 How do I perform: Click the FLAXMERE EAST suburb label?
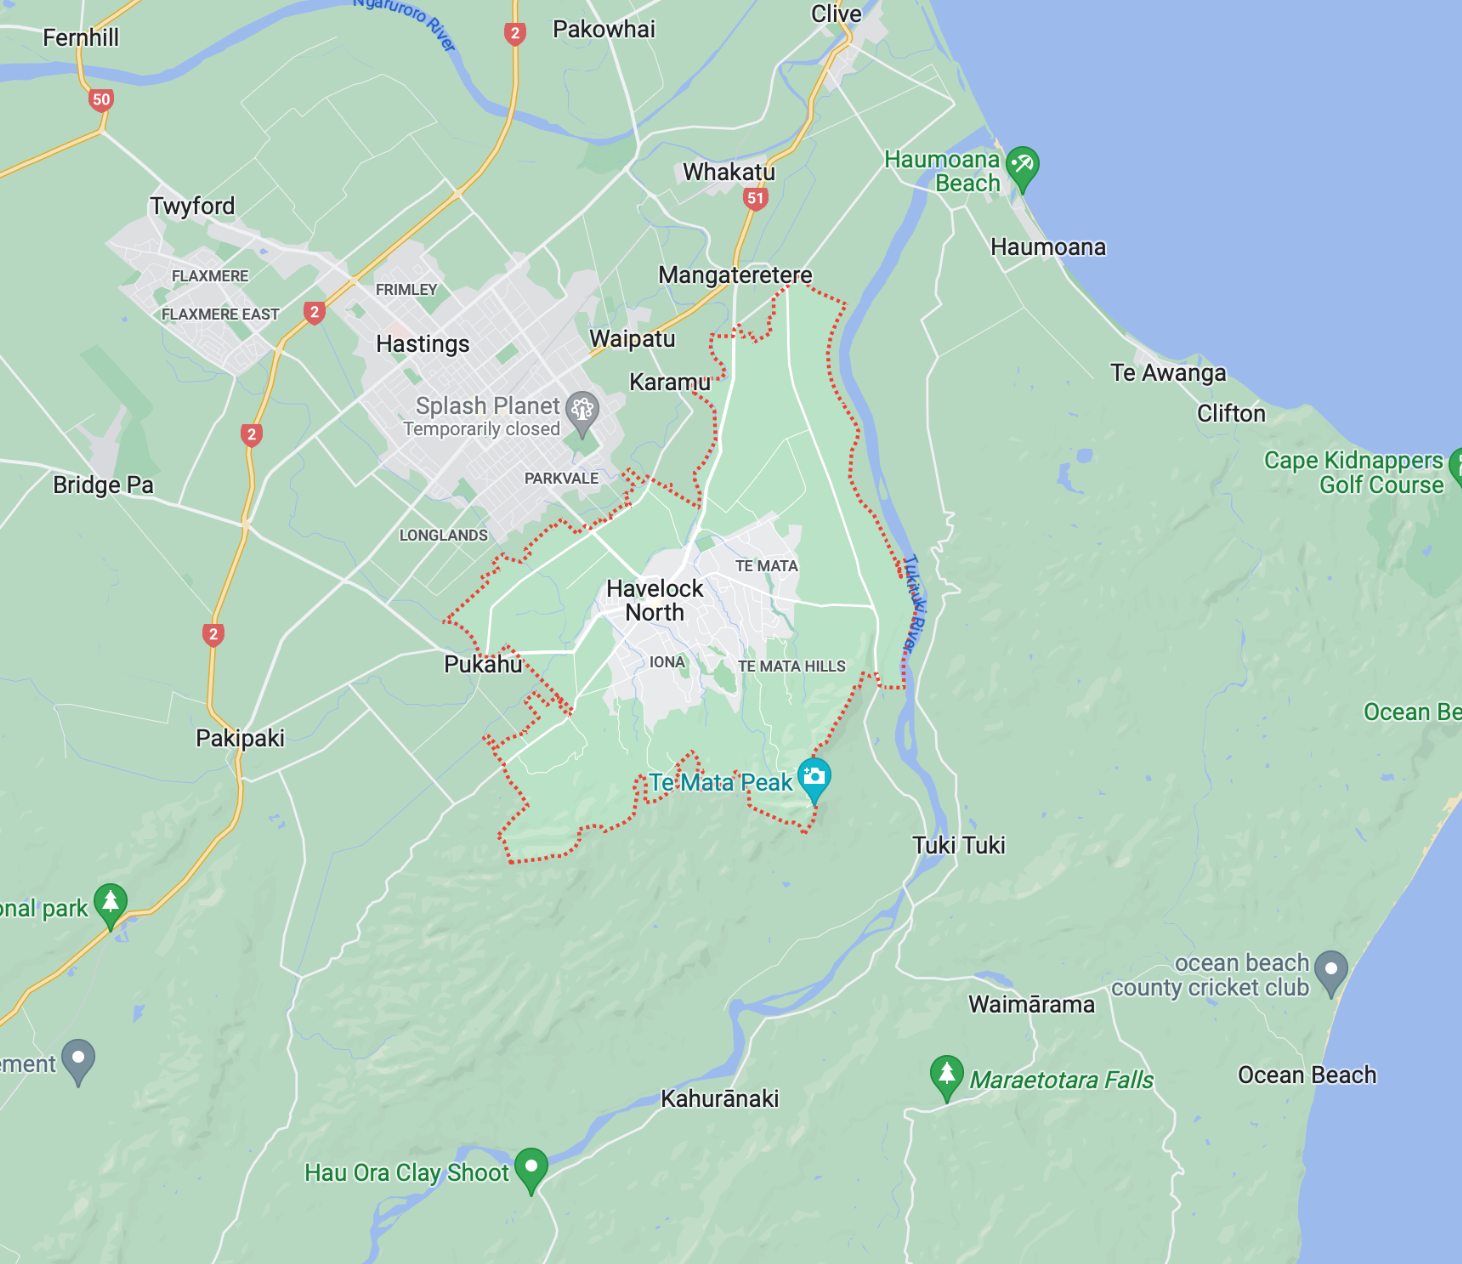point(220,314)
